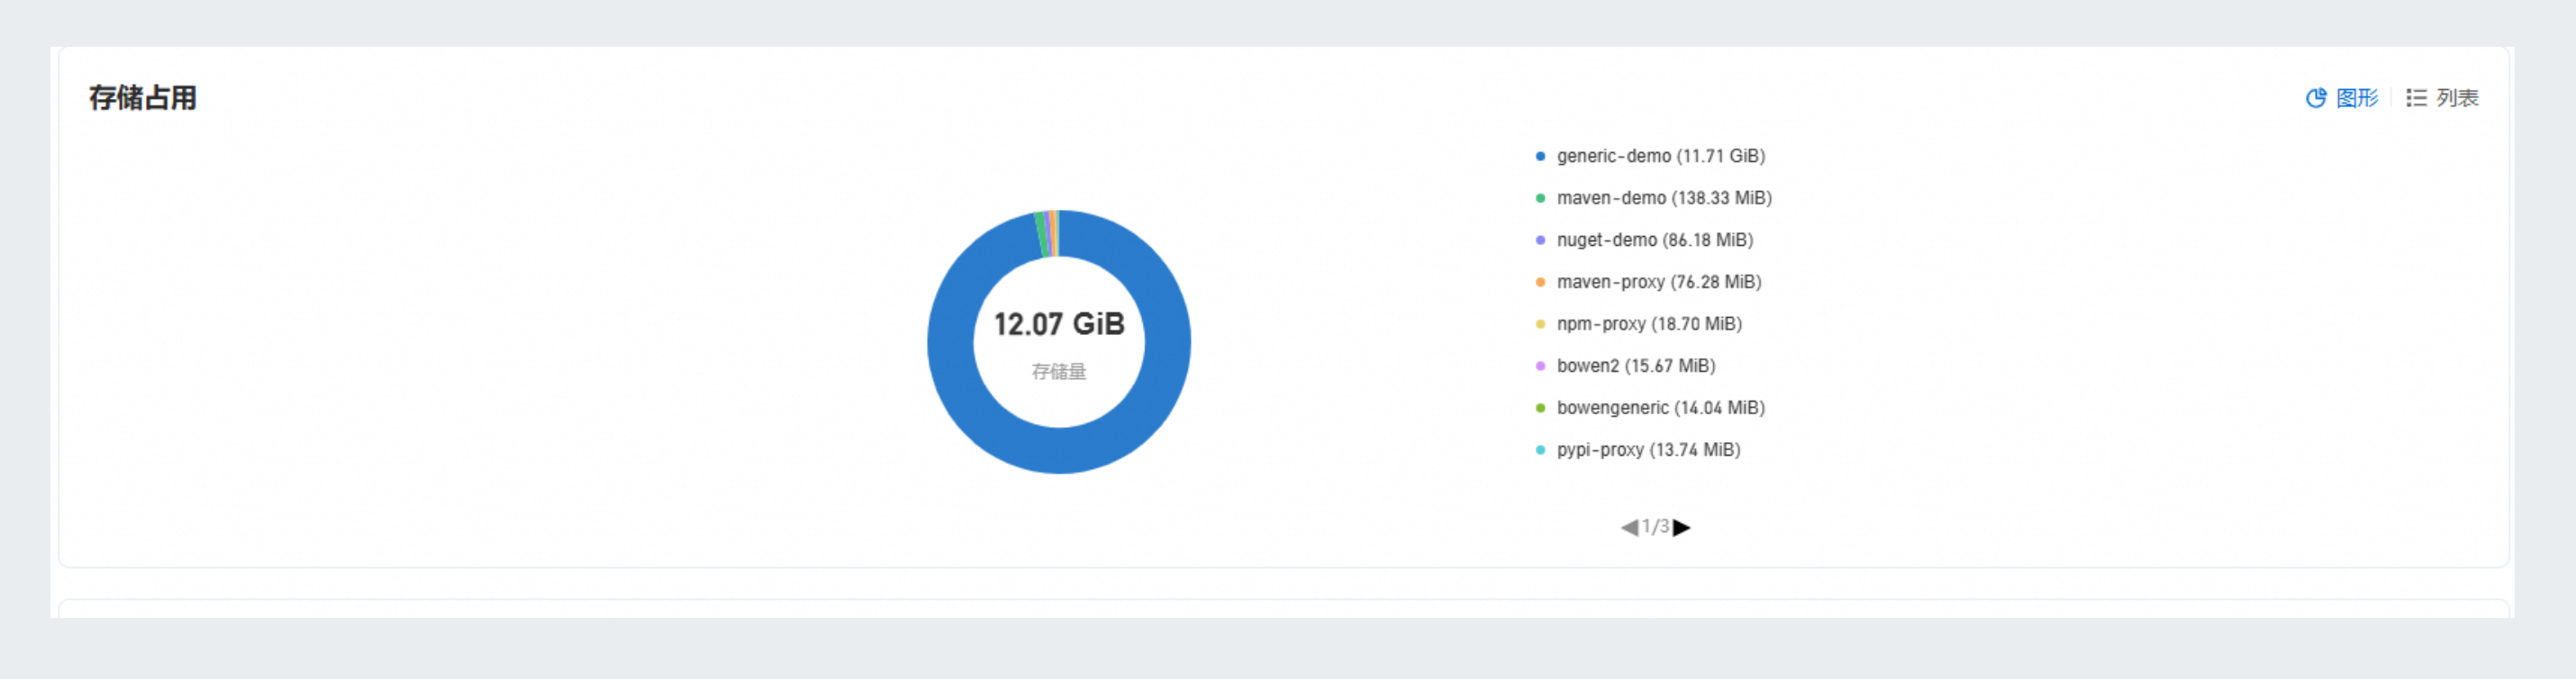Hide maven-proxy series via legend
This screenshot has height=679, width=2576.
[1658, 282]
